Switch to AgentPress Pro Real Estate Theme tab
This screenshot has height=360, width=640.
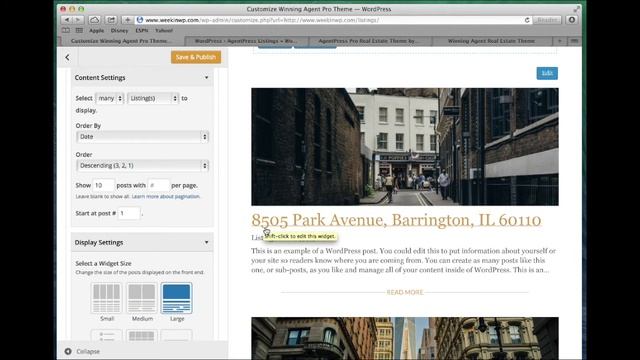pyautogui.click(x=370, y=41)
